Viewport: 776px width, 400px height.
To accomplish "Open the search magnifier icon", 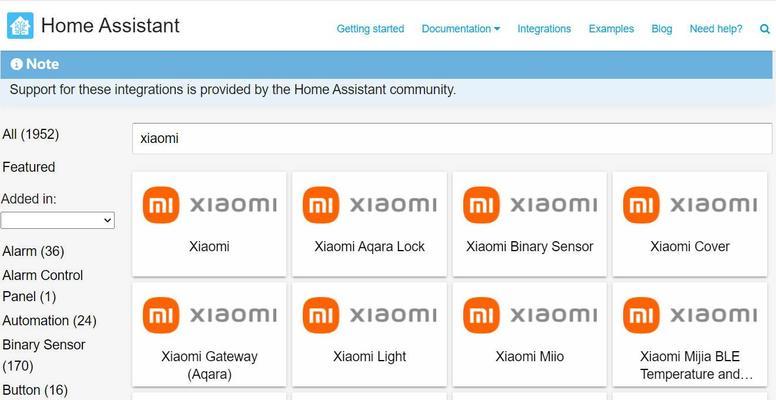I will [765, 29].
